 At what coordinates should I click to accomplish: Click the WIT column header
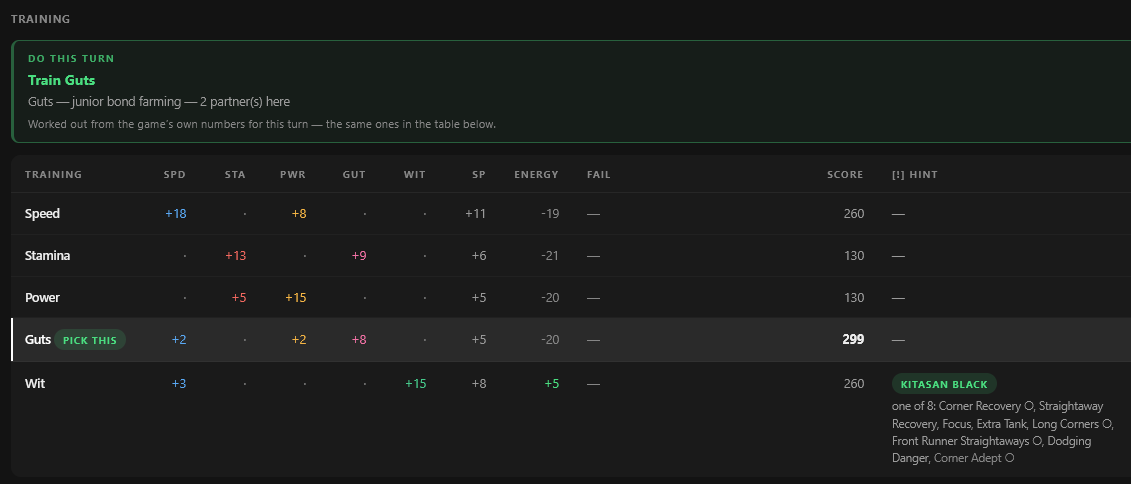tap(414, 175)
